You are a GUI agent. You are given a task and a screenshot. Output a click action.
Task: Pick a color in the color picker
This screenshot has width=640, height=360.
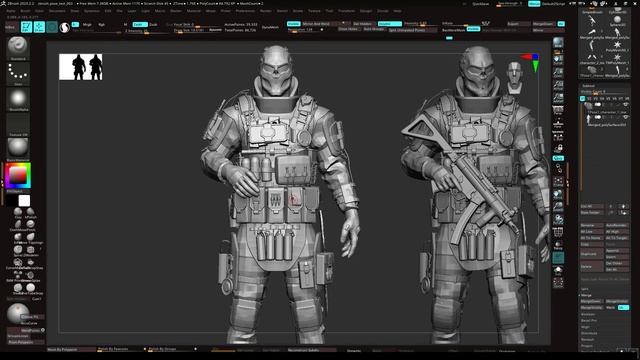point(18,176)
